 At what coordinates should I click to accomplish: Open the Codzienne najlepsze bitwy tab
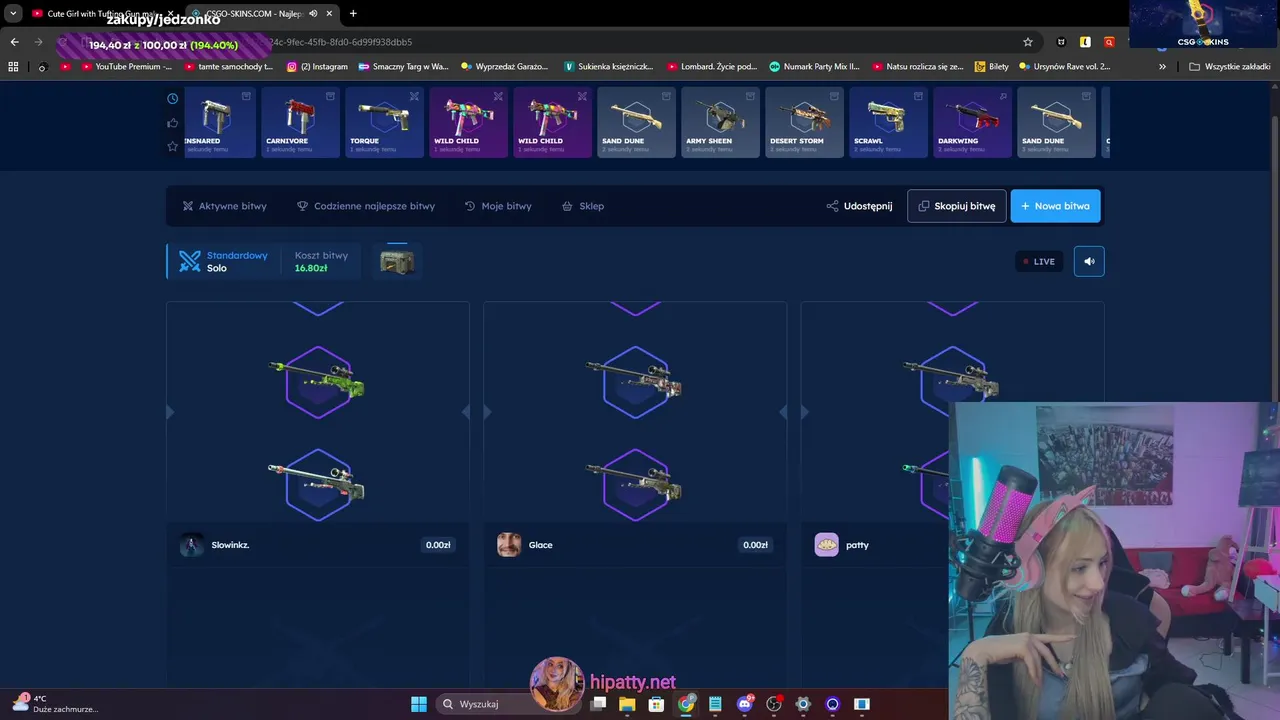coord(366,206)
